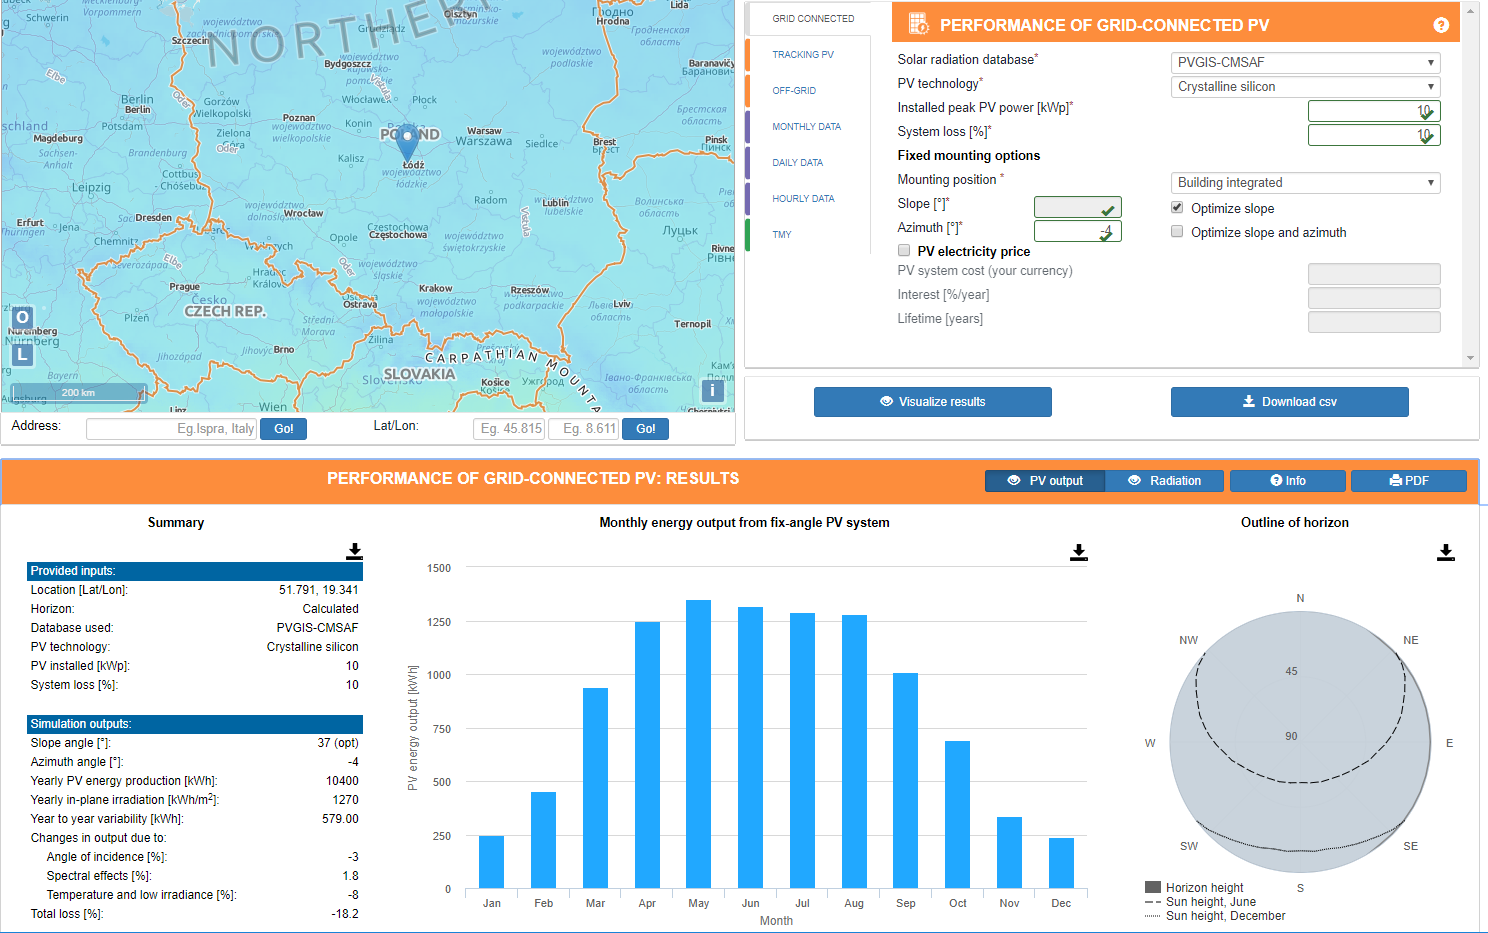Enable the PV electricity price checkbox

click(x=904, y=251)
